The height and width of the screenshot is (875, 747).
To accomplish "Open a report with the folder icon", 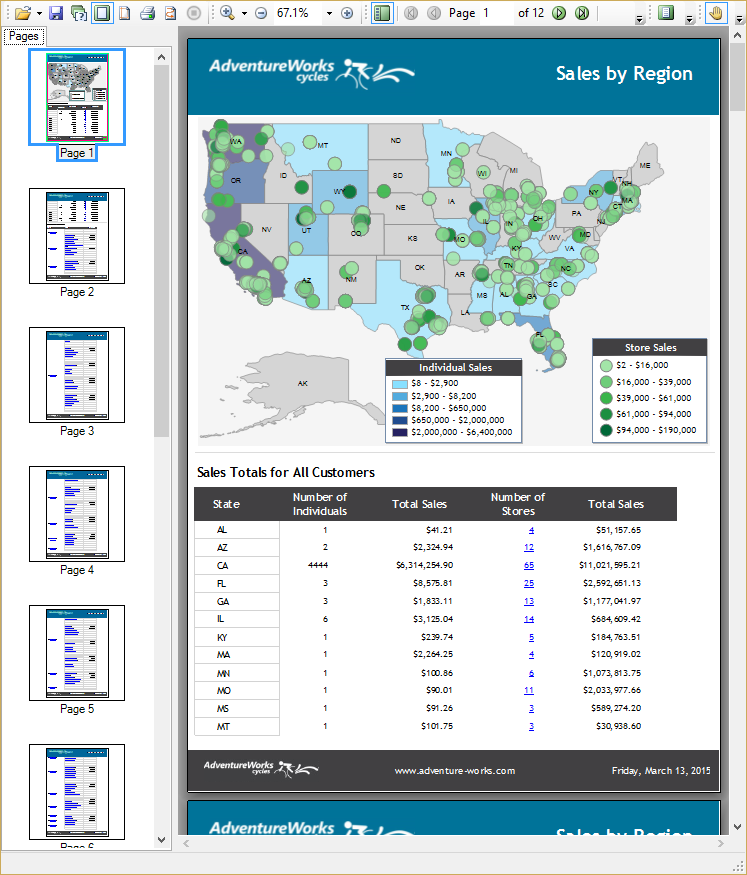I will 23,13.
